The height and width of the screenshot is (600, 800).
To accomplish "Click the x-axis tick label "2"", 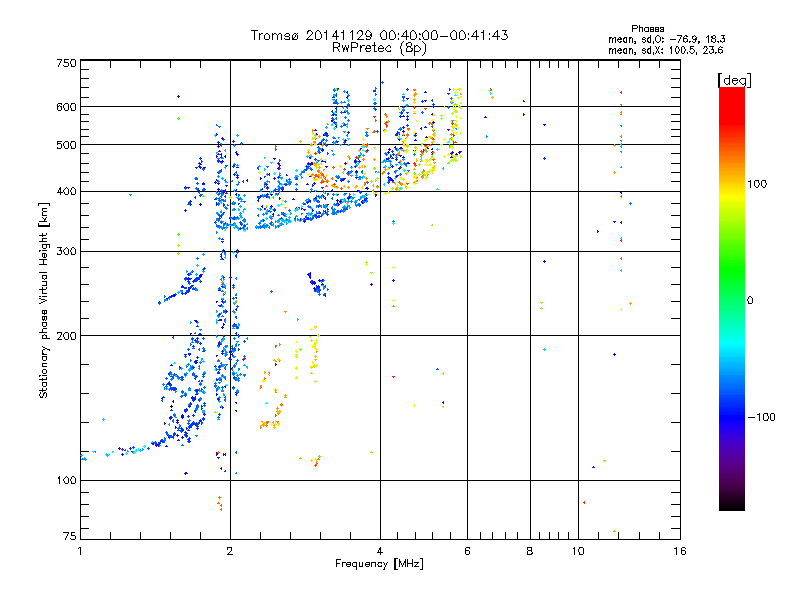I will click(230, 551).
